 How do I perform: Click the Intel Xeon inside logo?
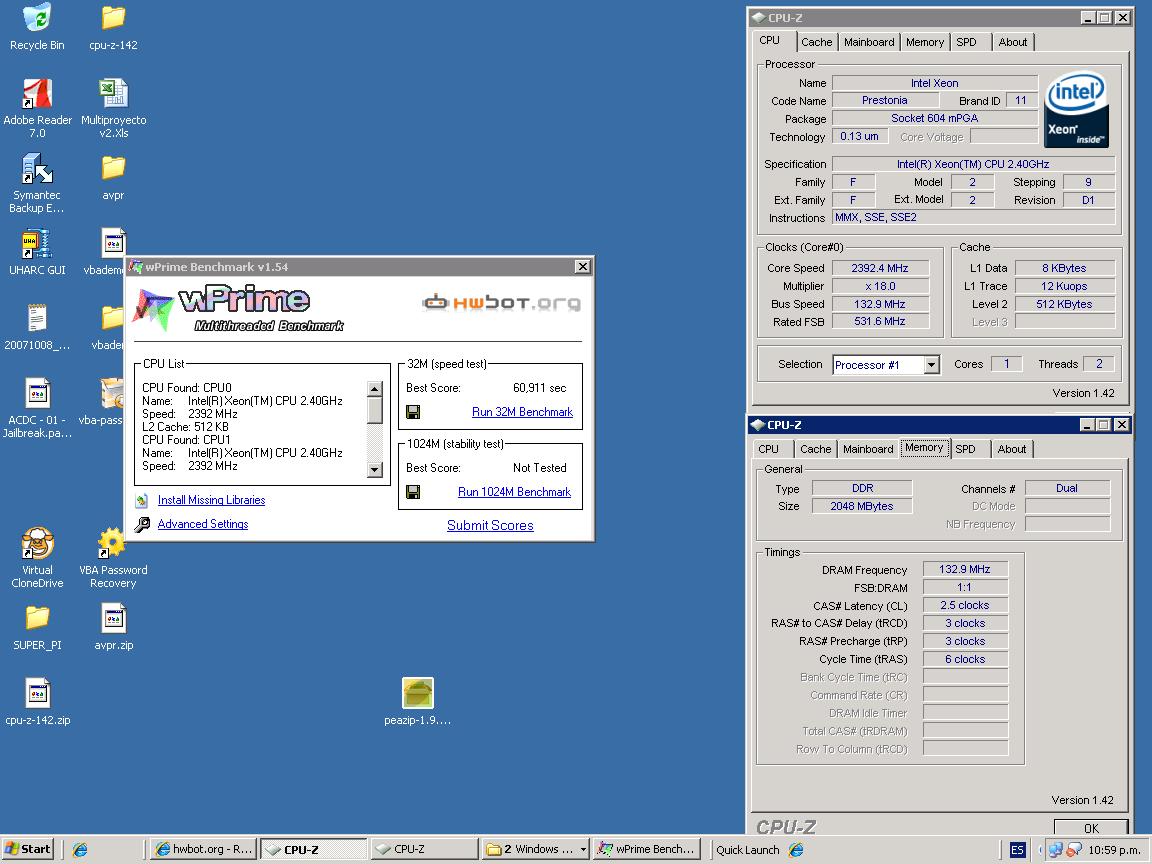1076,109
